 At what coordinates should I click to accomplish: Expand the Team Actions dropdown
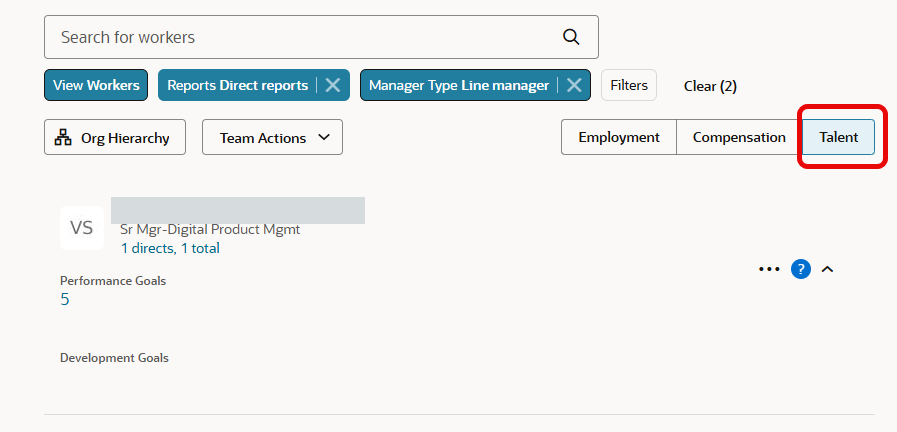pos(272,137)
